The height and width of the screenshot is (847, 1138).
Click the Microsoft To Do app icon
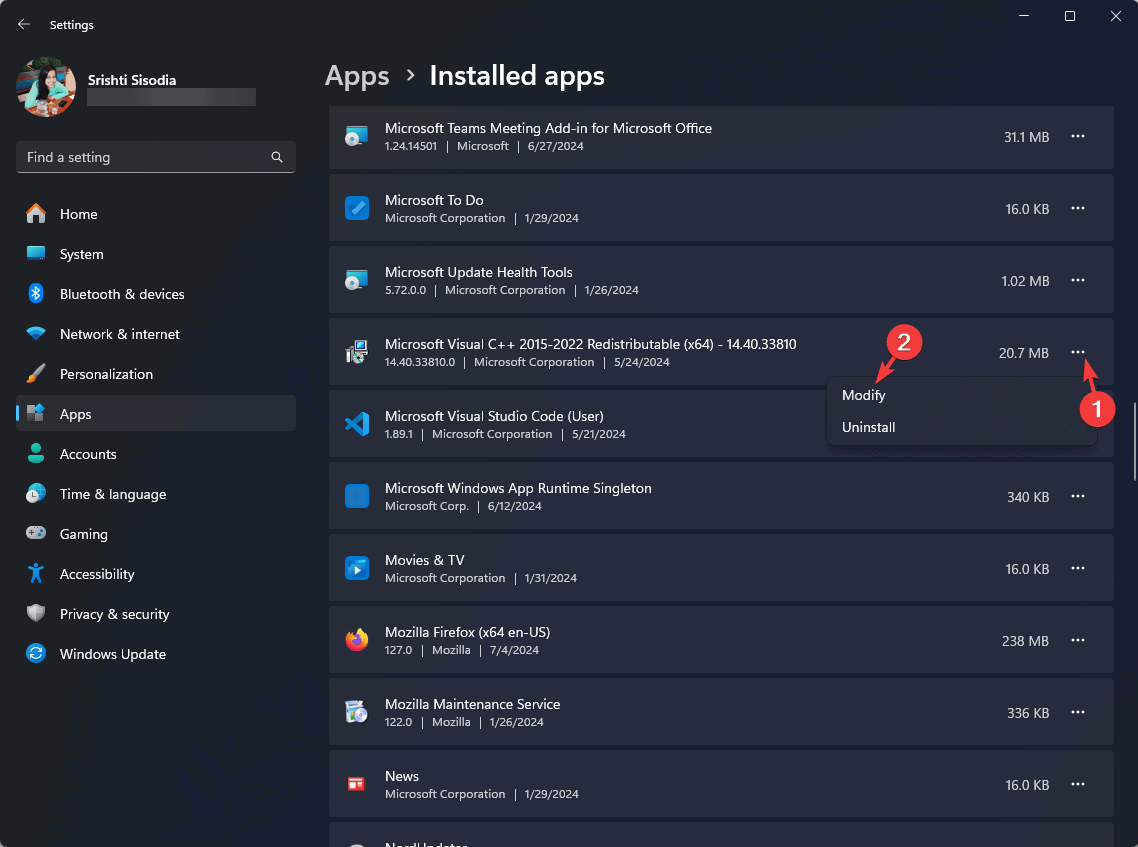(x=357, y=208)
